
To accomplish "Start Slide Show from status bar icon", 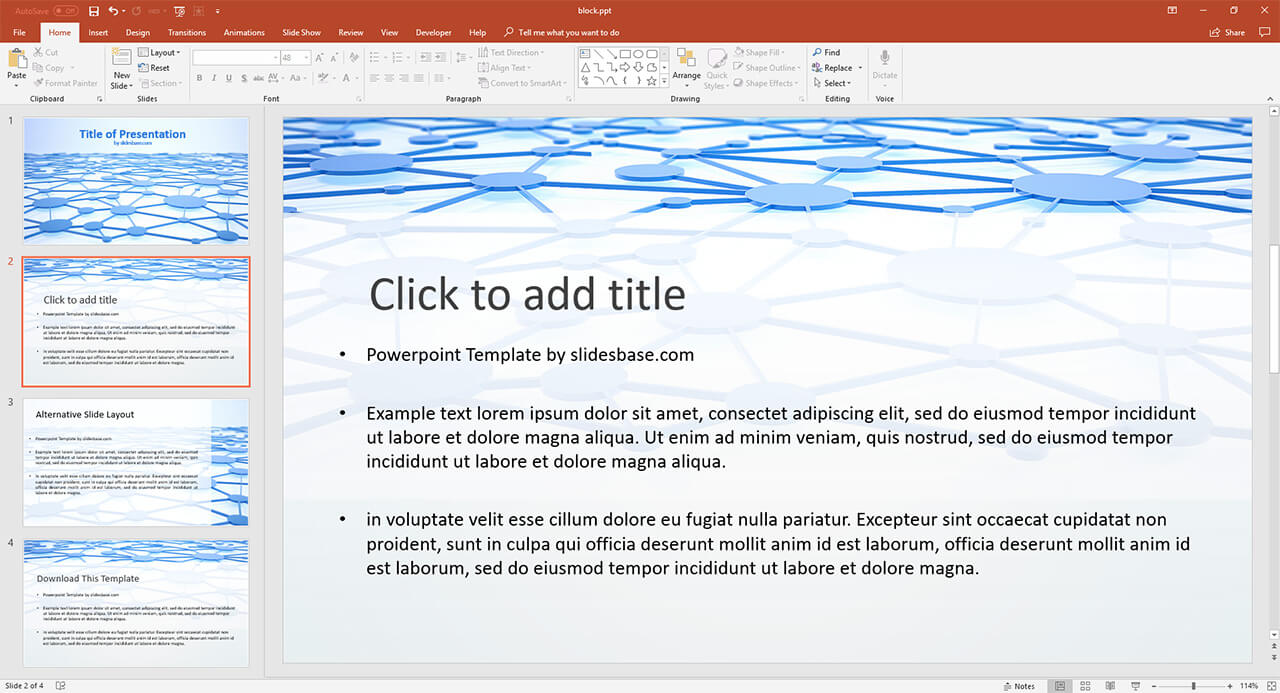I will (x=1135, y=686).
